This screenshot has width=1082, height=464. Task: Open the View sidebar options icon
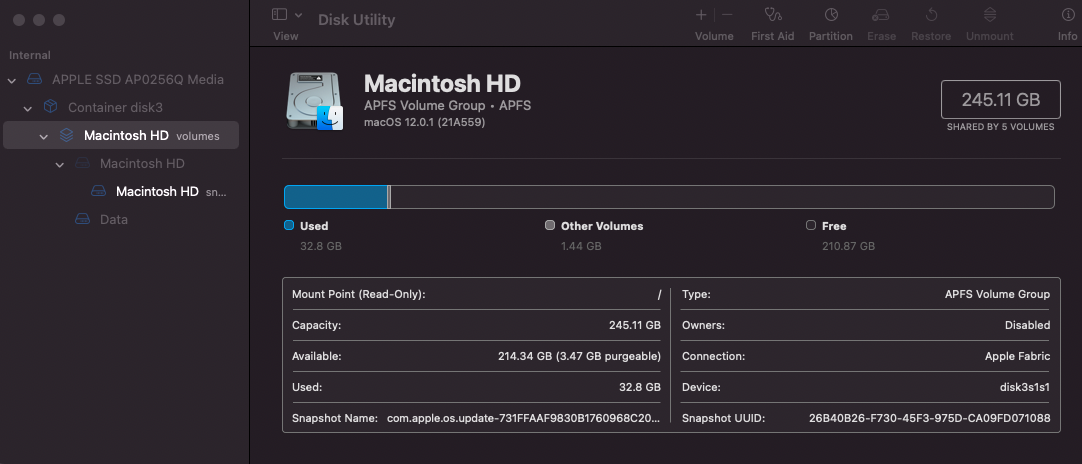click(x=279, y=14)
